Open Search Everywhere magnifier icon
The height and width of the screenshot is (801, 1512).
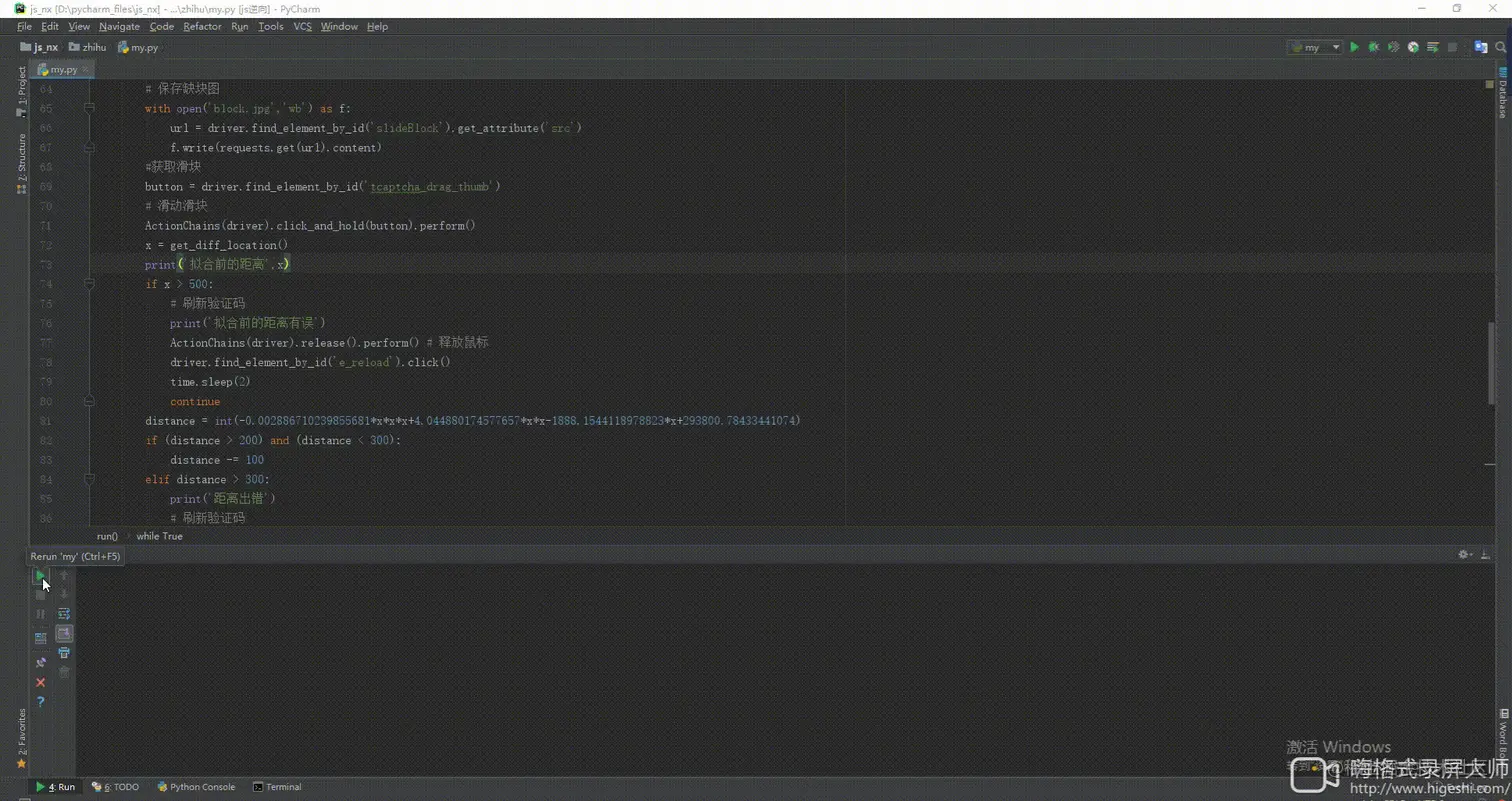point(1500,47)
